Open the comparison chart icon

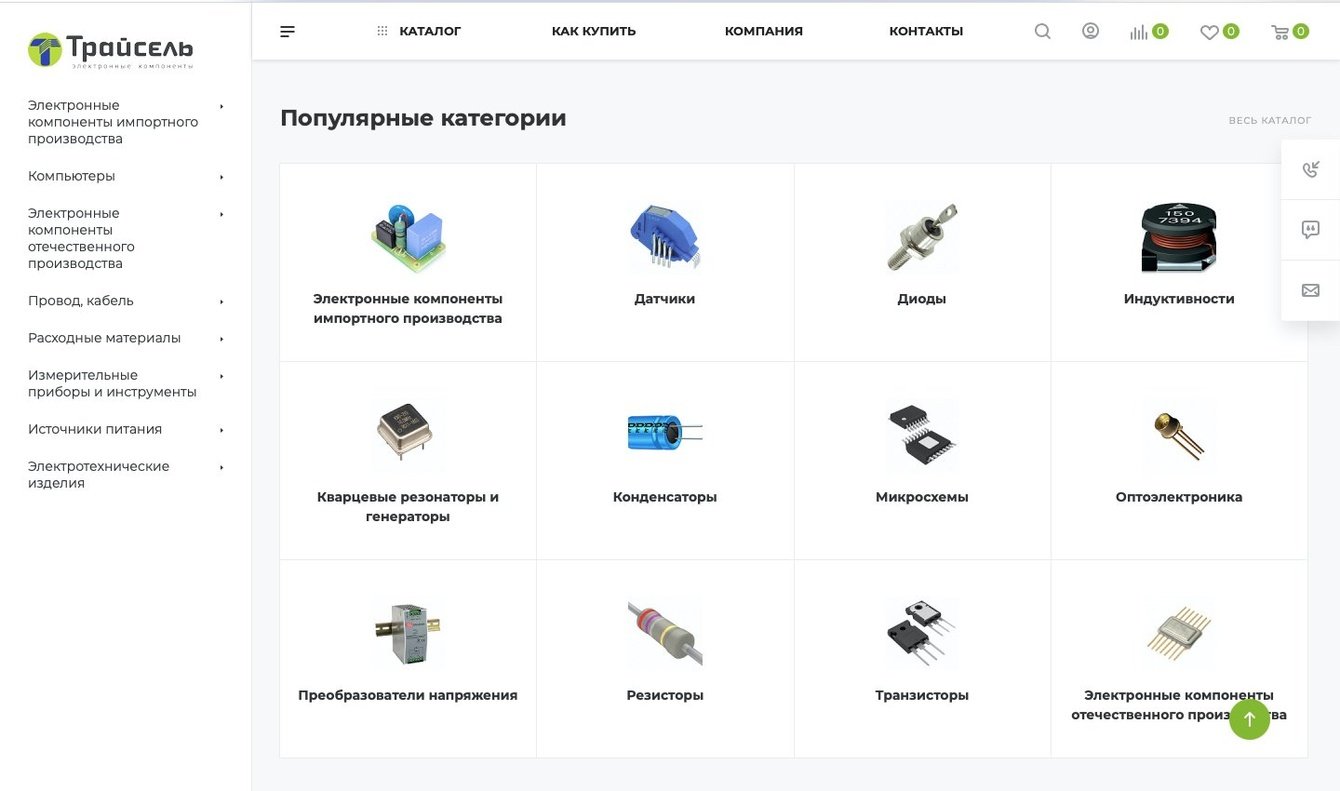[1139, 32]
